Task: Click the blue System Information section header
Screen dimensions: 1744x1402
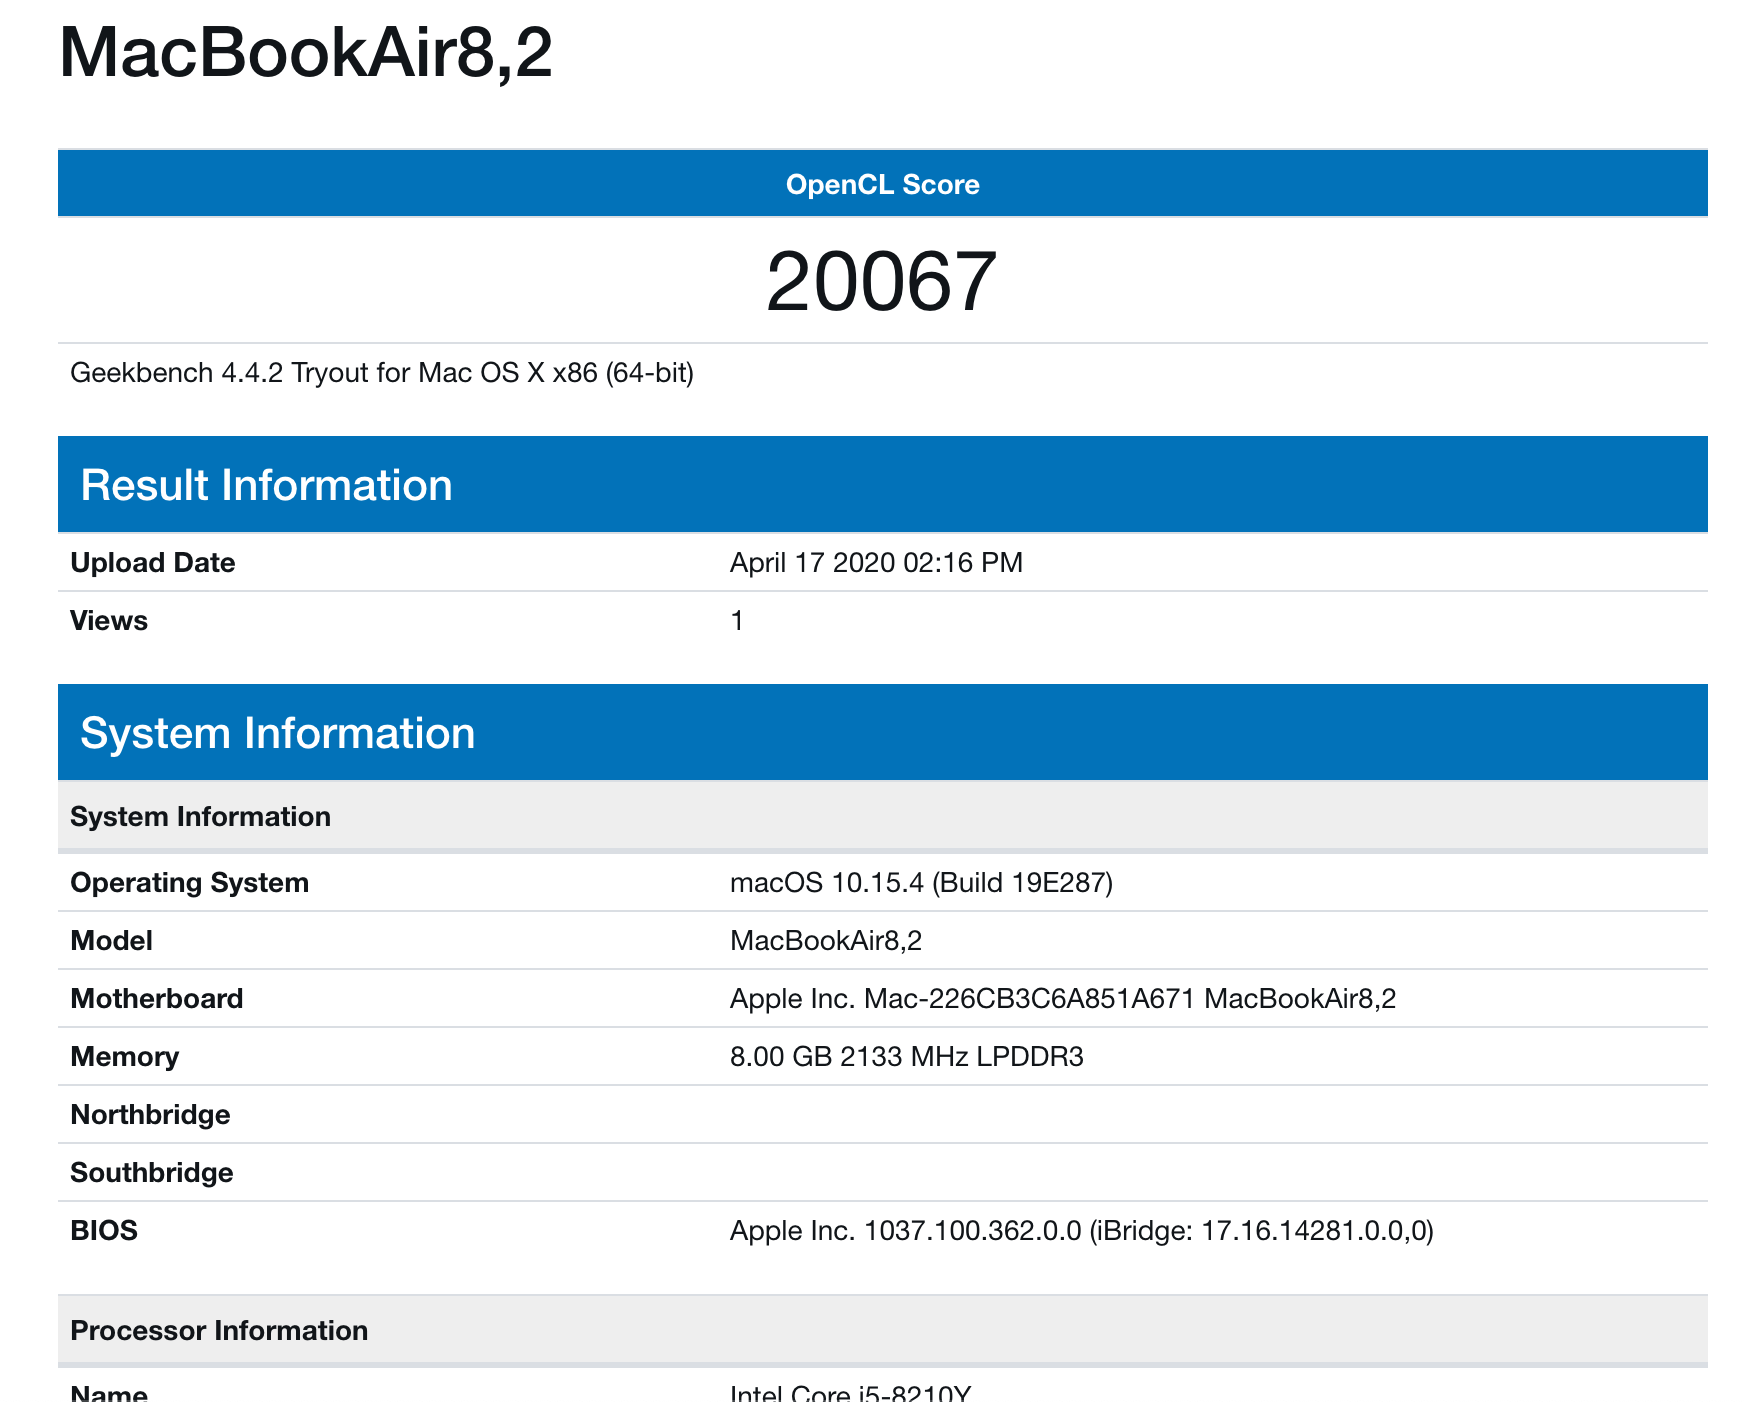Action: [883, 732]
